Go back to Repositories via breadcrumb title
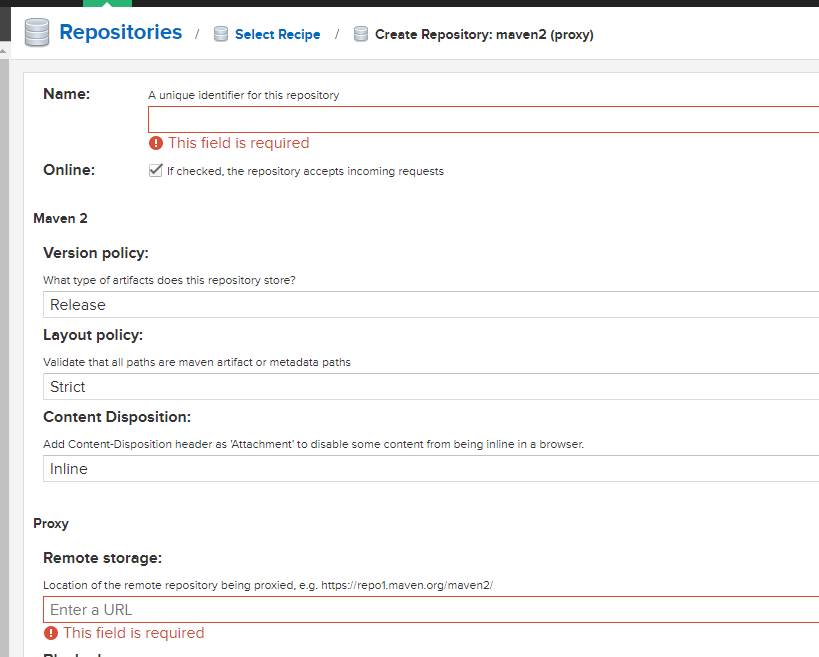This screenshot has width=819, height=657. 120,33
